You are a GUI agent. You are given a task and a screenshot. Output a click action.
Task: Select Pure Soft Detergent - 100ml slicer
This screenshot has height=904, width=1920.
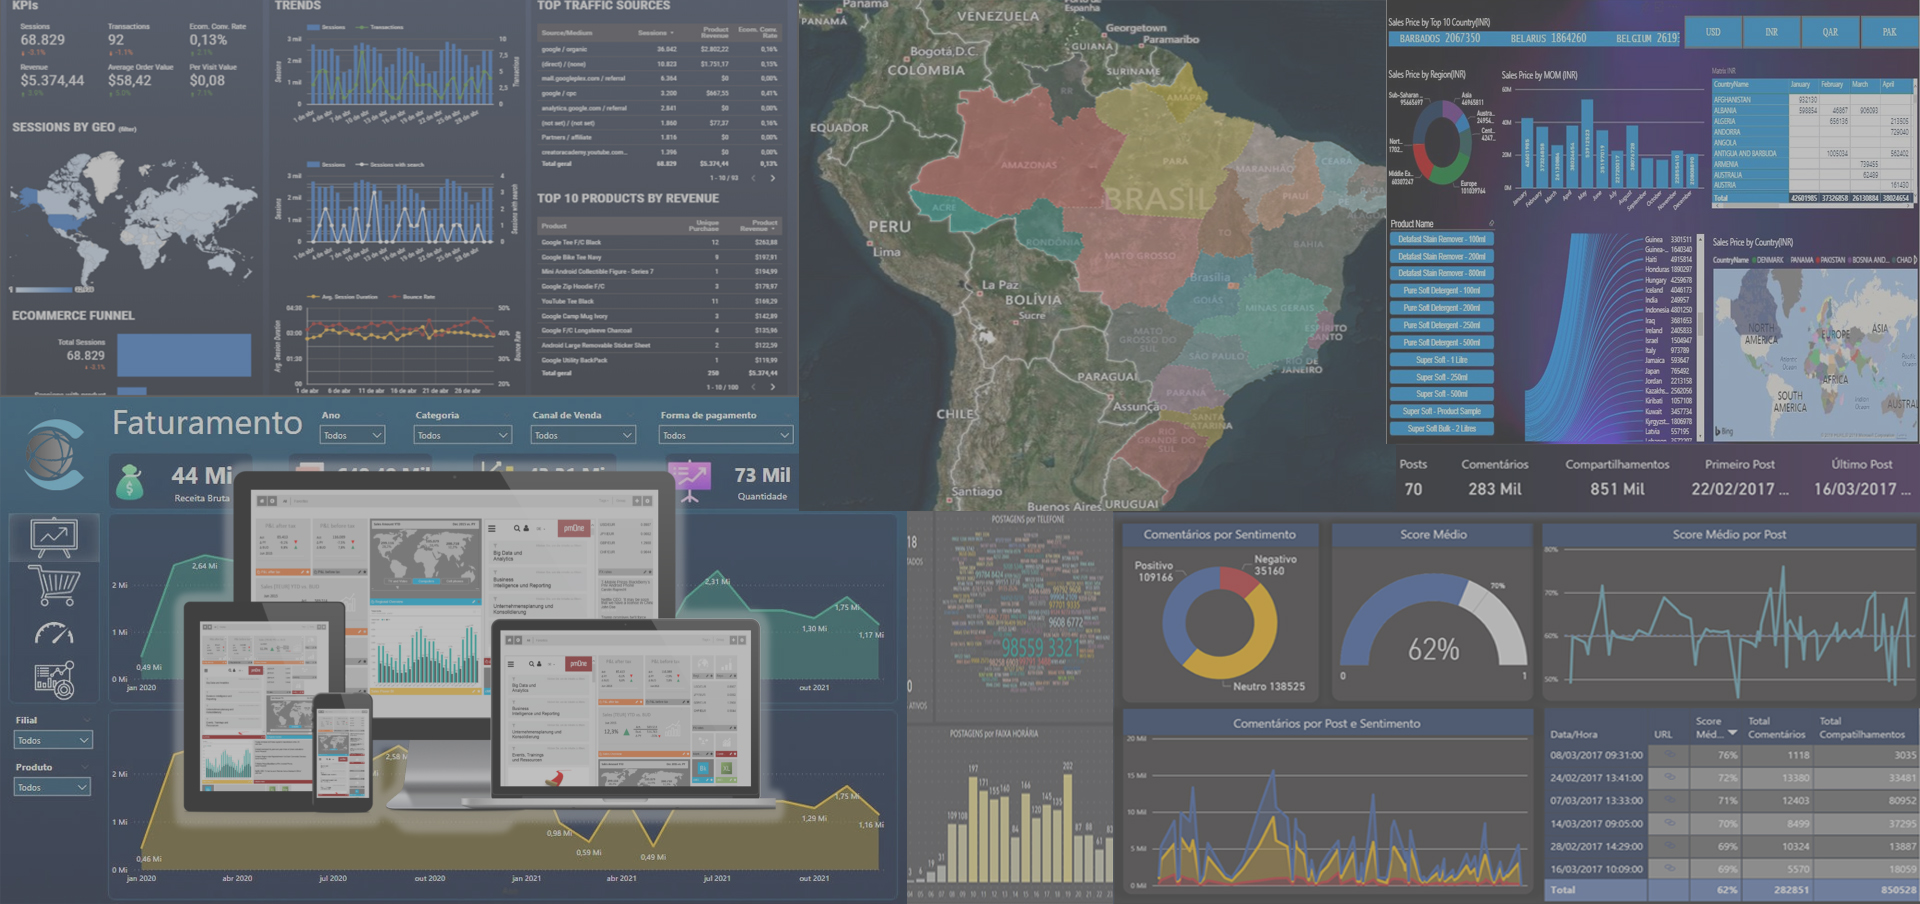coord(1441,291)
